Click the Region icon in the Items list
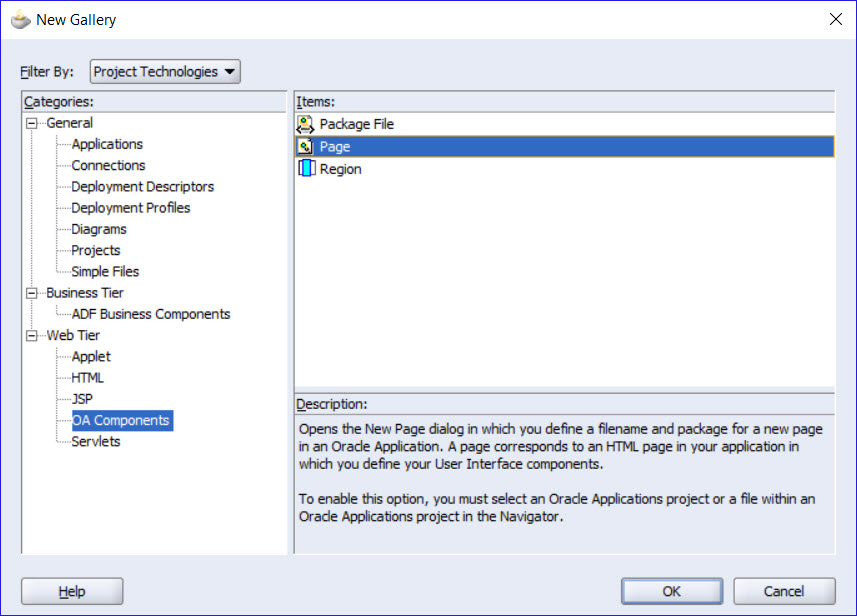The image size is (857, 616). [305, 168]
